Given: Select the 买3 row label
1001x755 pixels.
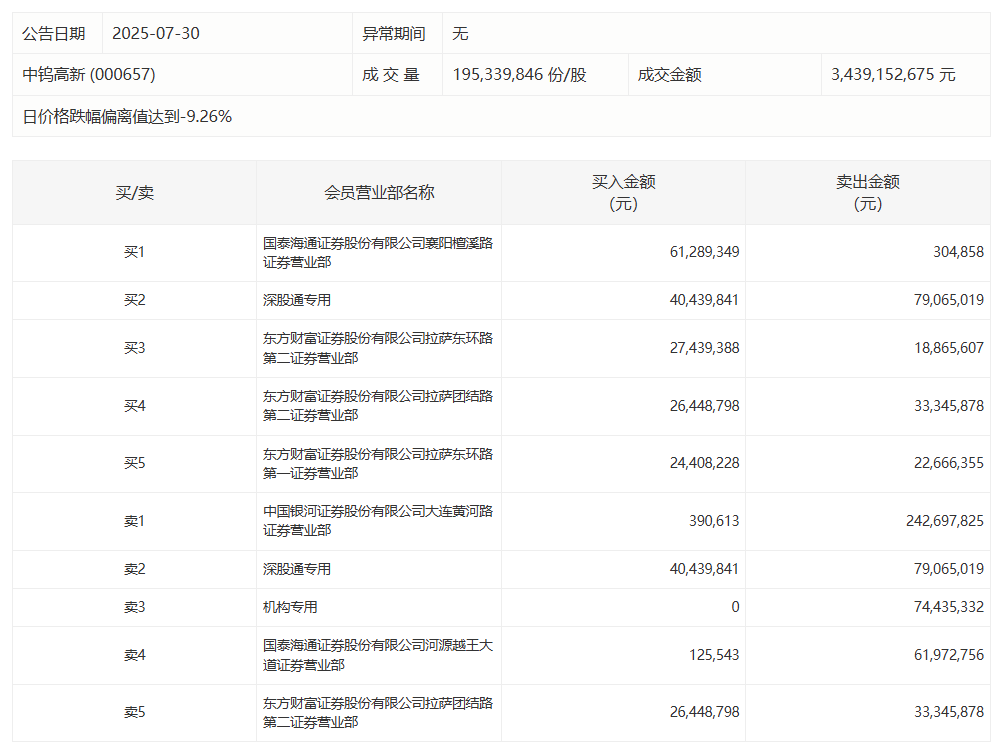Looking at the screenshot, I should pyautogui.click(x=135, y=348).
